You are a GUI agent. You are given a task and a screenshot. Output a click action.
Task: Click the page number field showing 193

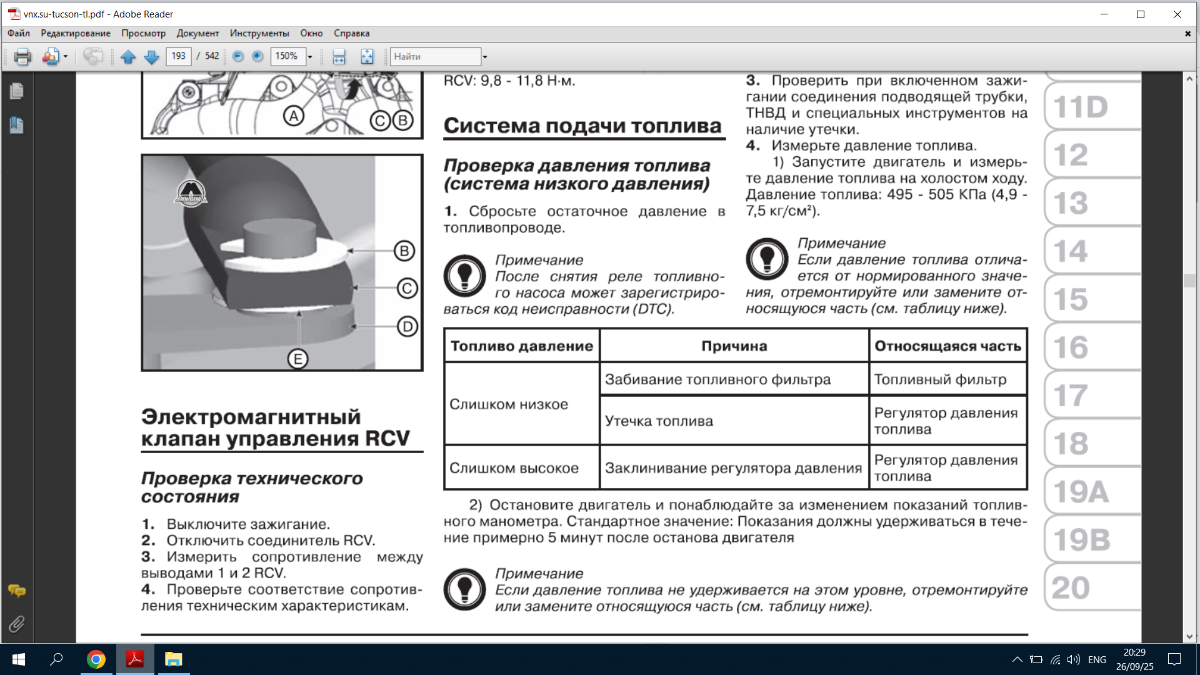179,57
